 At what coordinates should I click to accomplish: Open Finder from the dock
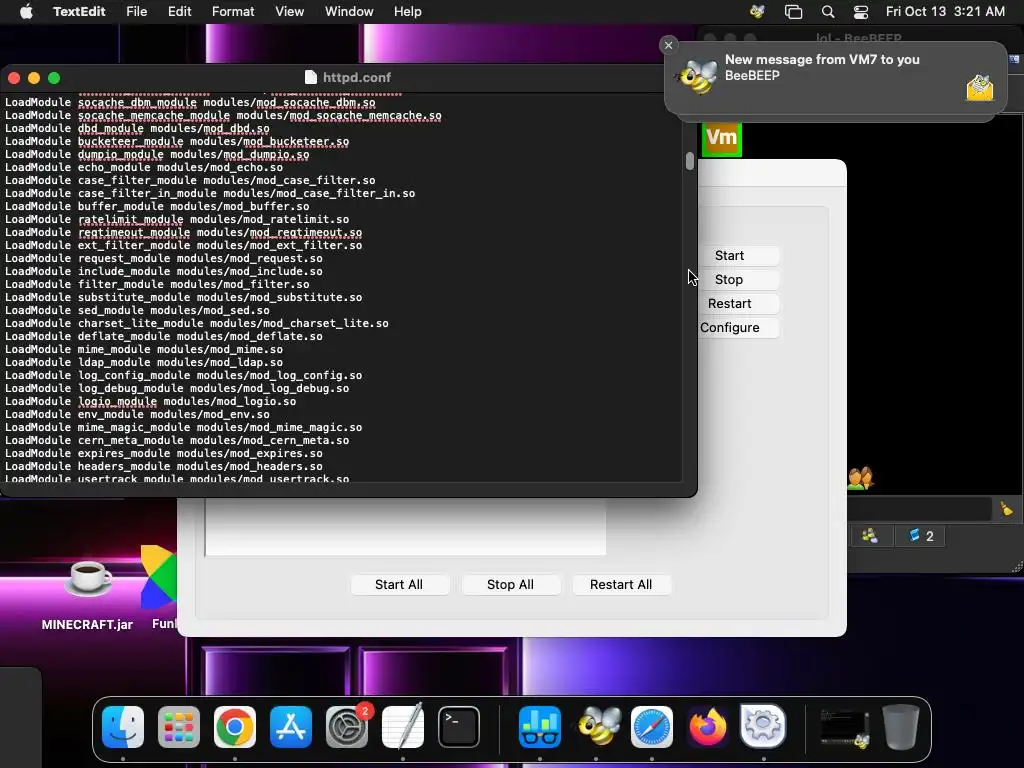123,727
